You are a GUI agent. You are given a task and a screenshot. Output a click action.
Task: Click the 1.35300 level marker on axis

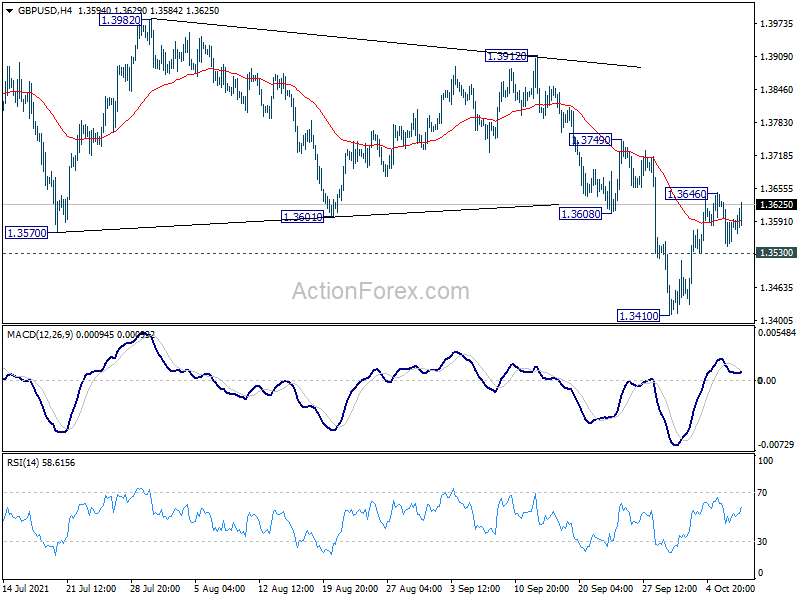coord(776,253)
